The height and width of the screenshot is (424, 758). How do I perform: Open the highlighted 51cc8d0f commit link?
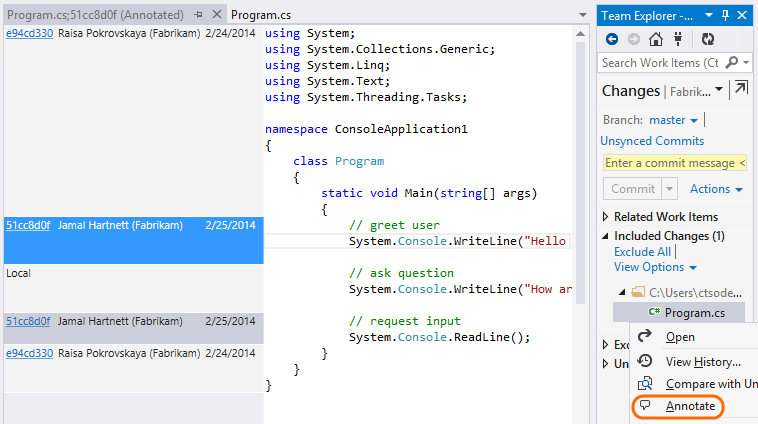pyautogui.click(x=28, y=225)
